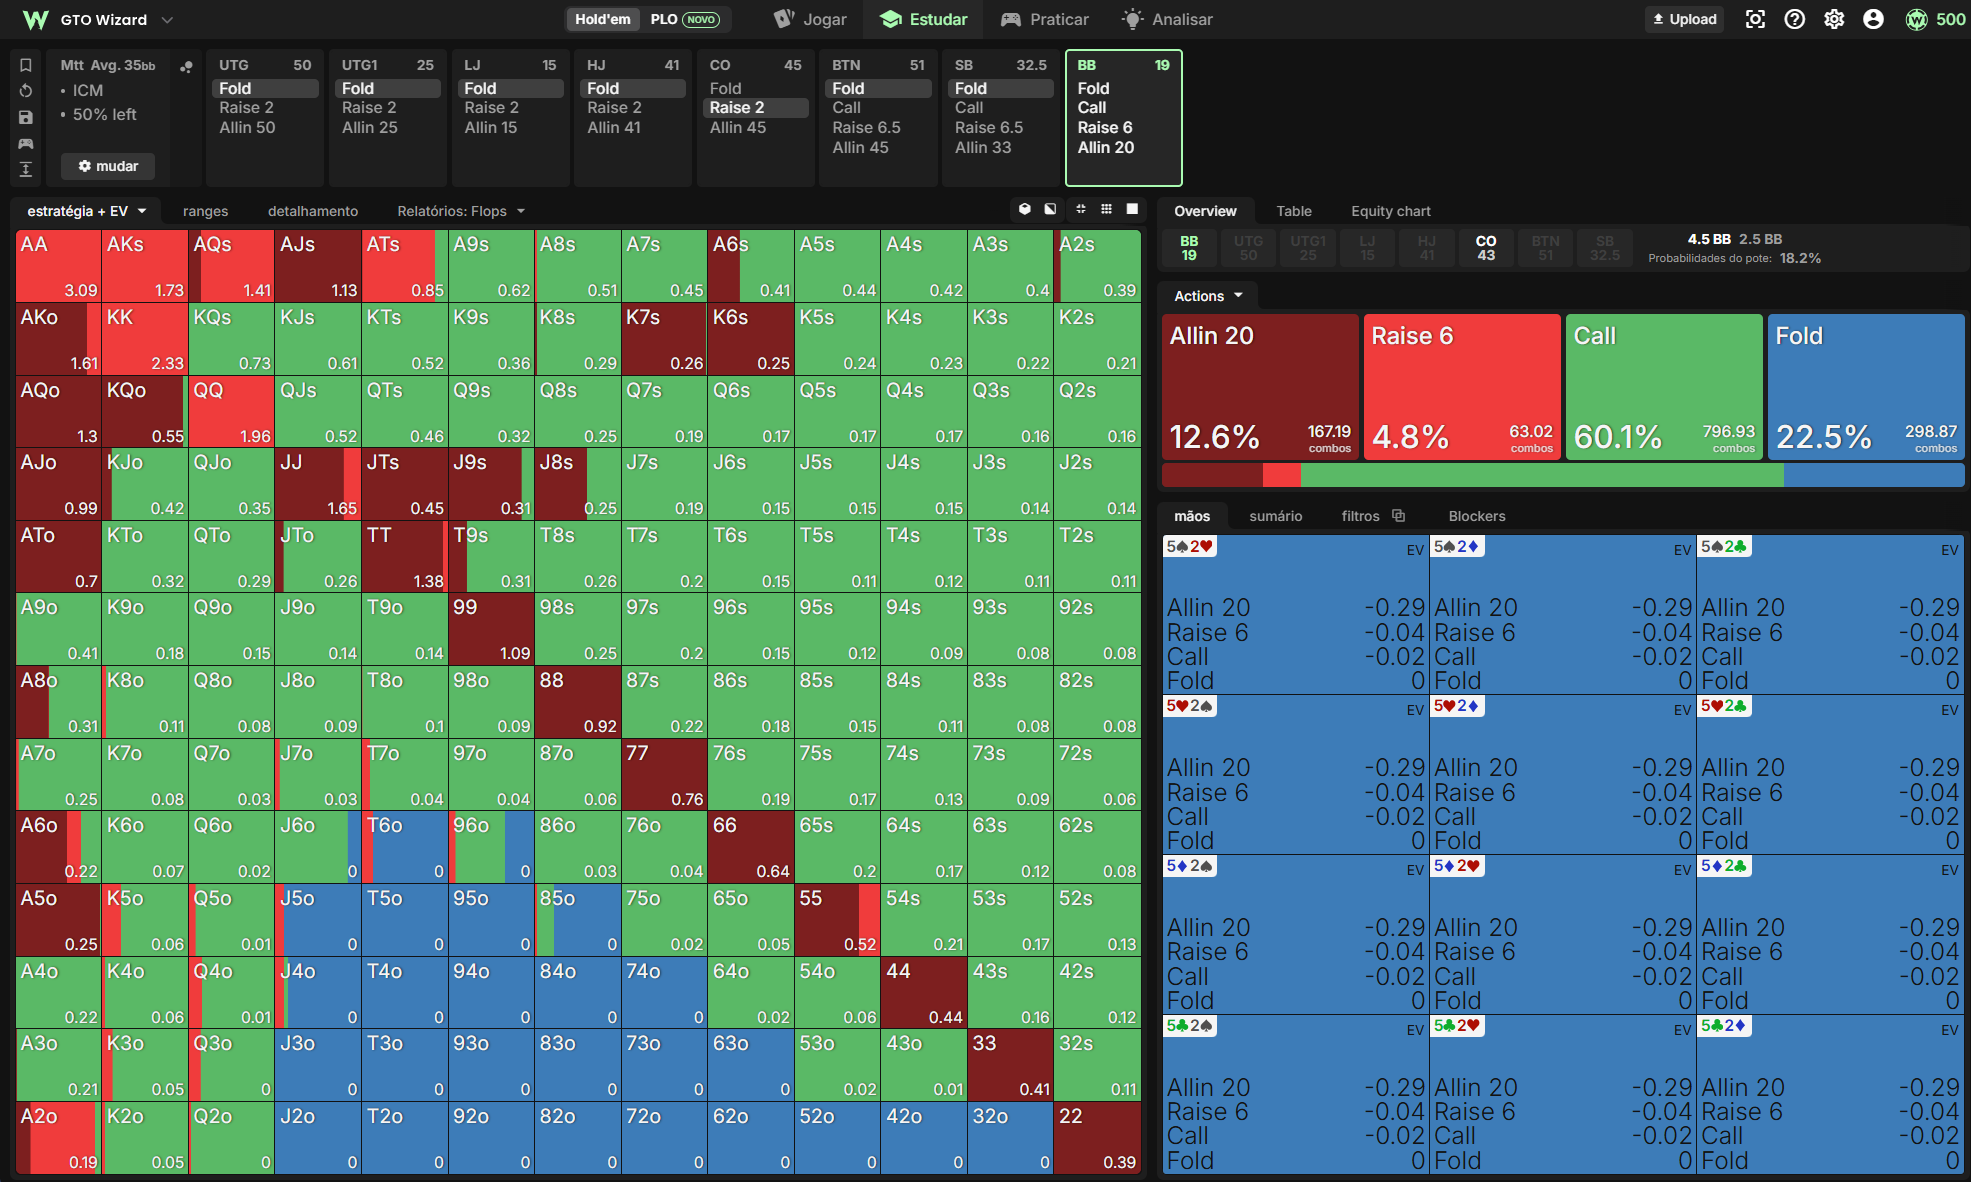
Task: Select the green Call action tile
Action: click(1664, 387)
